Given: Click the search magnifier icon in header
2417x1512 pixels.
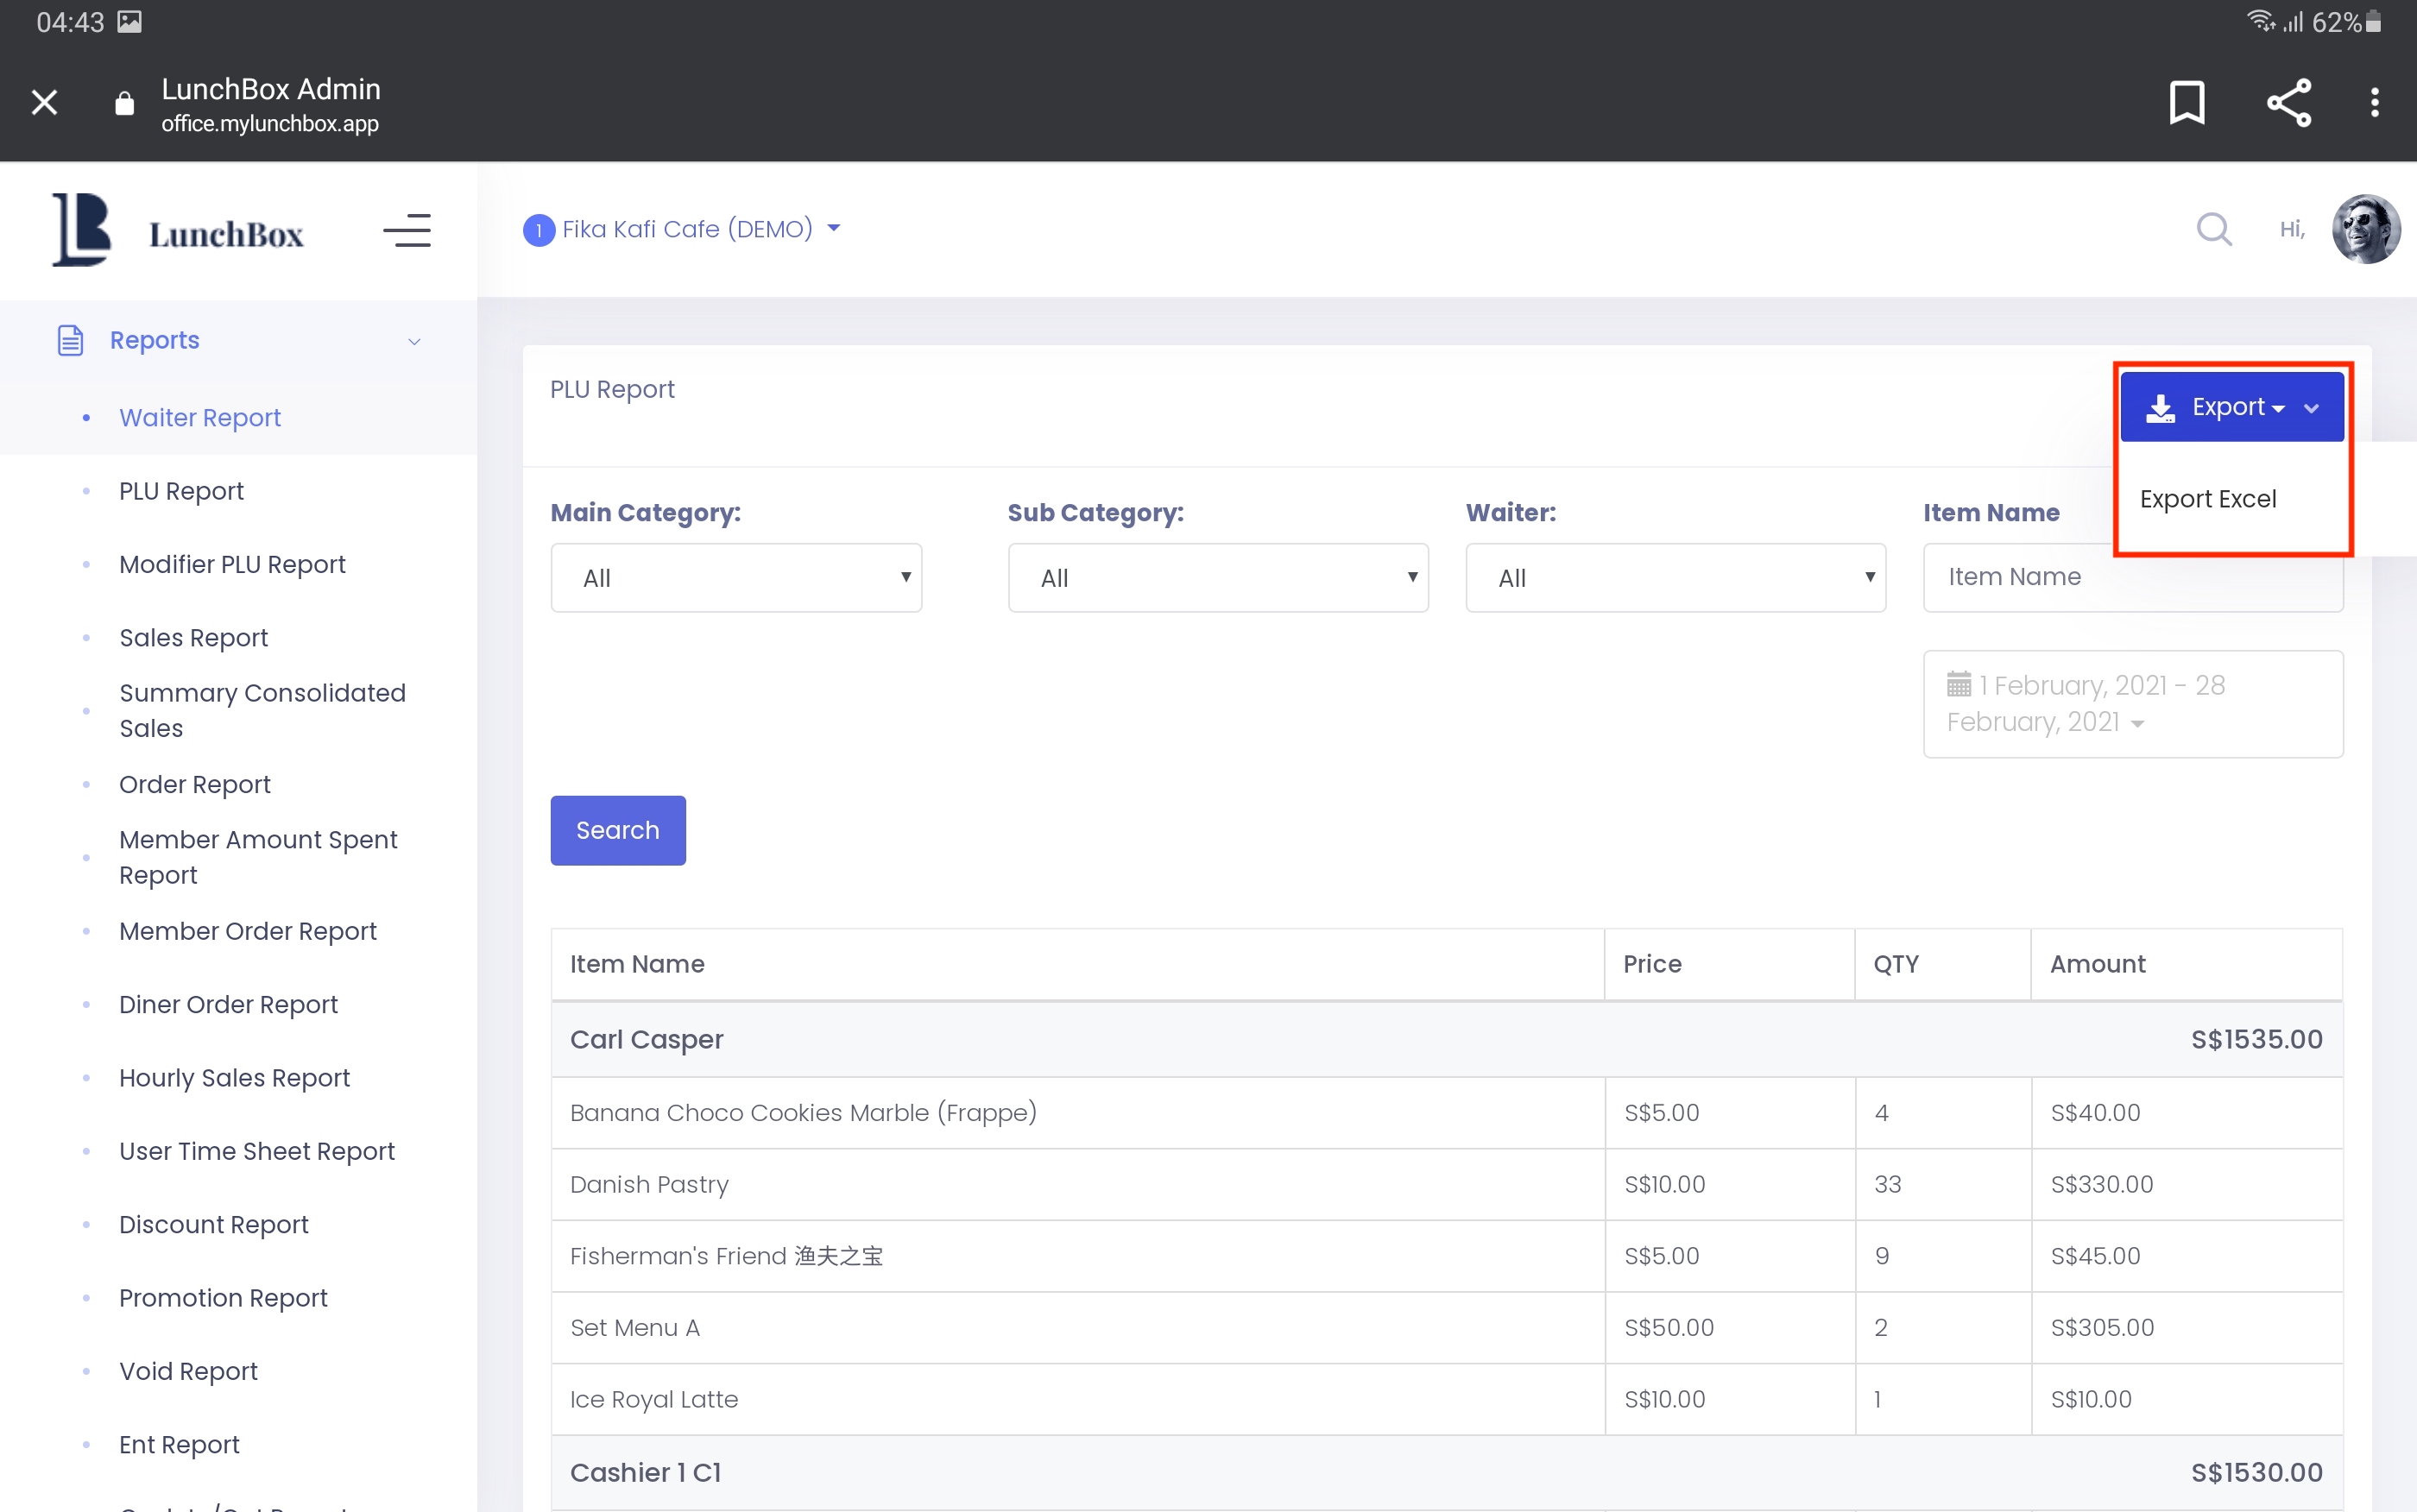Looking at the screenshot, I should click(x=2213, y=229).
